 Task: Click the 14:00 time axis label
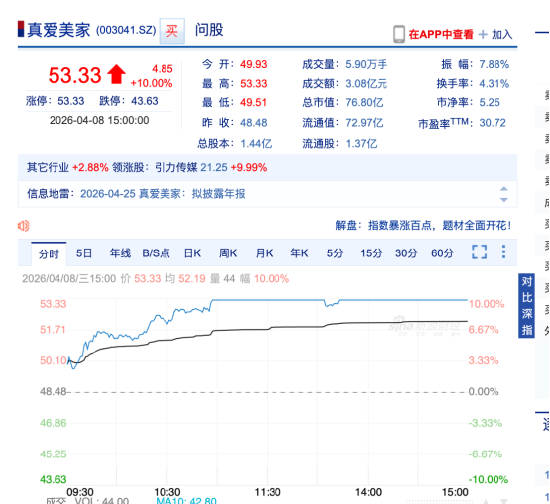pos(368,492)
